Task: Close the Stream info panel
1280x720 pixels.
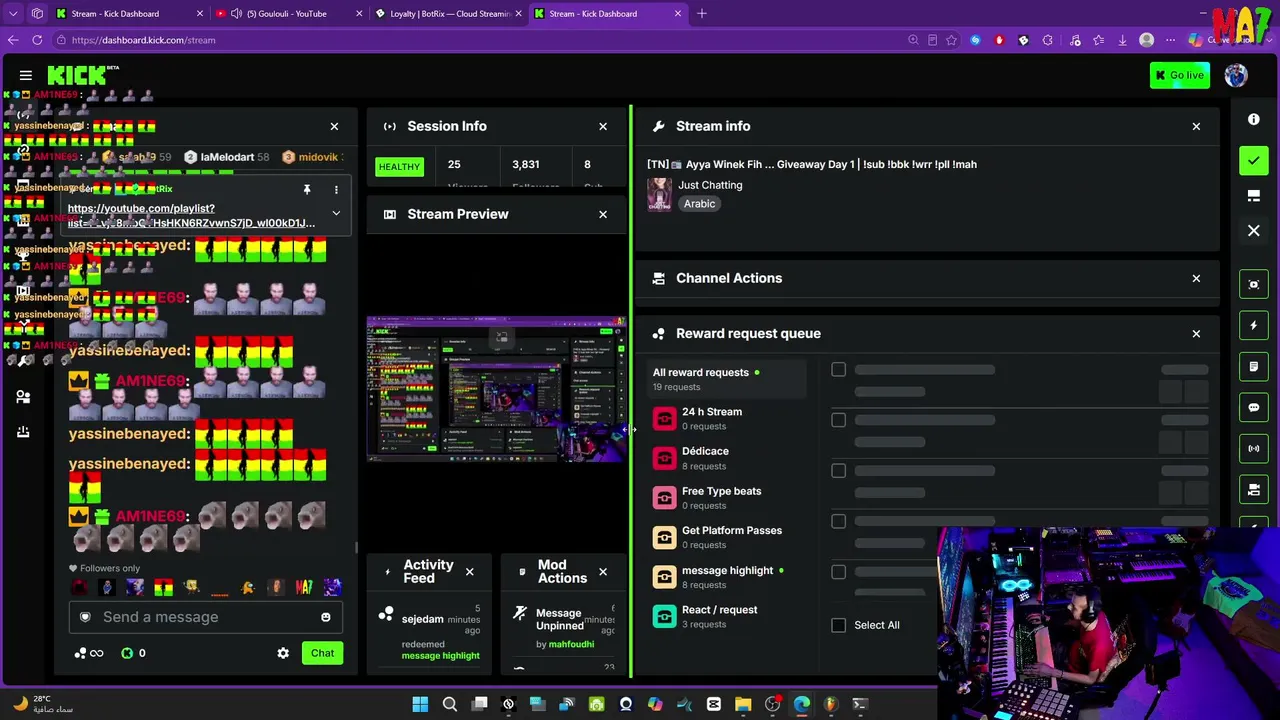Action: coord(1196,126)
